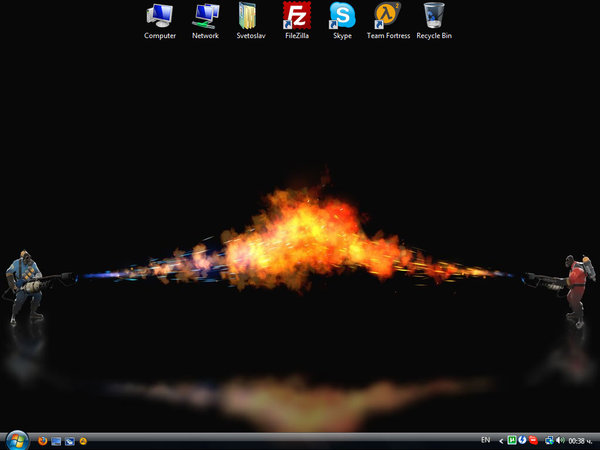Image resolution: width=600 pixels, height=450 pixels.
Task: Click the blue lightning-bolt tray icon
Action: [x=522, y=440]
